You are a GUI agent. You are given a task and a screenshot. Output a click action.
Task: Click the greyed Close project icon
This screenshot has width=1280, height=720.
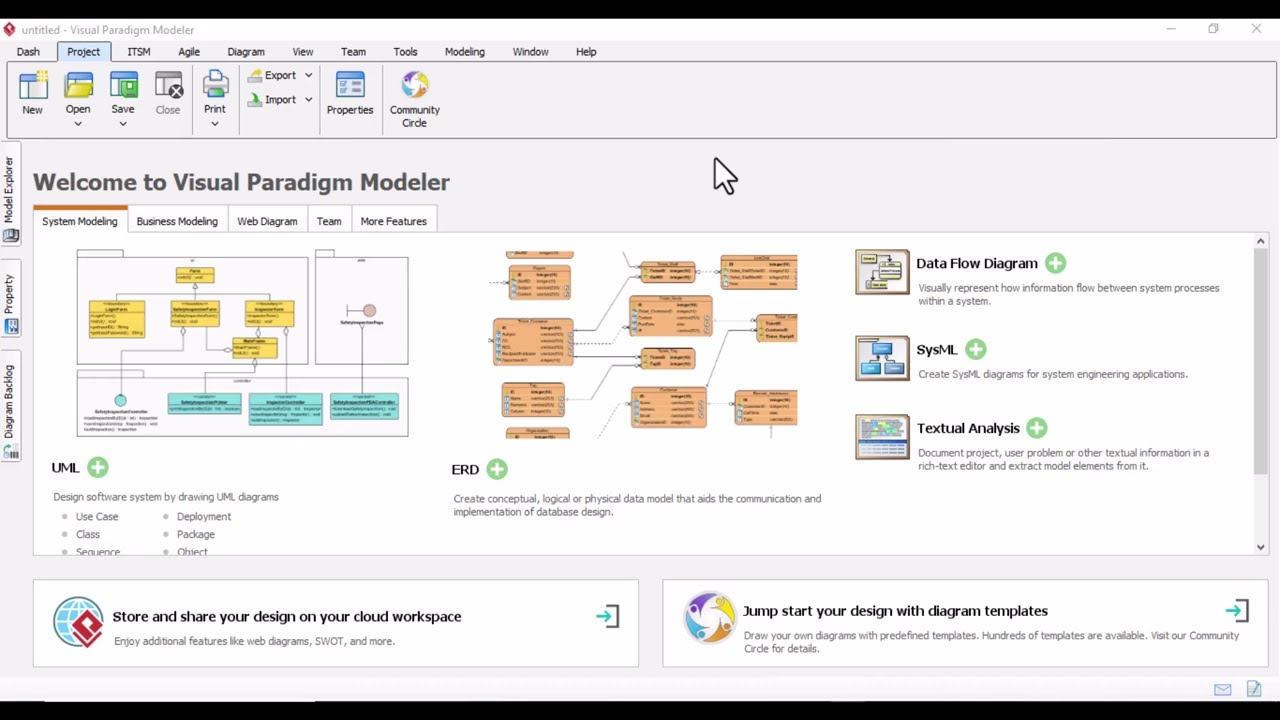[168, 86]
